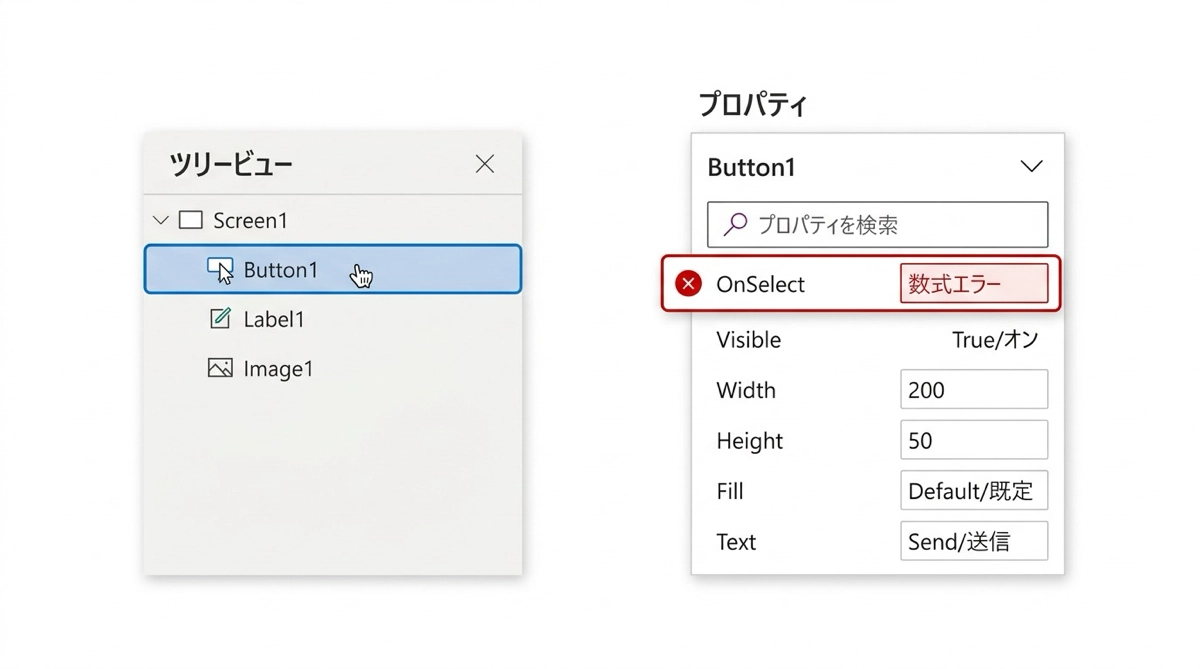Expand the Button1 control selector chevron
The image size is (1200, 669).
(x=1031, y=167)
